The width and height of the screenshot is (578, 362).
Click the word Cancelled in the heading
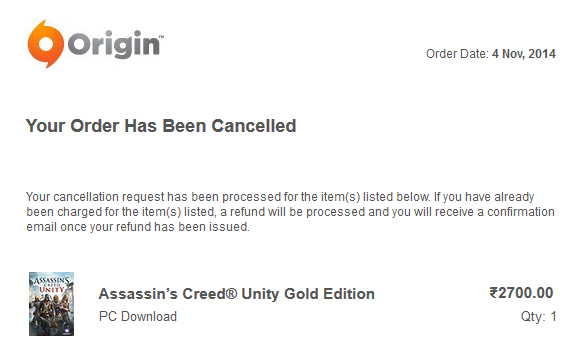pyautogui.click(x=254, y=126)
